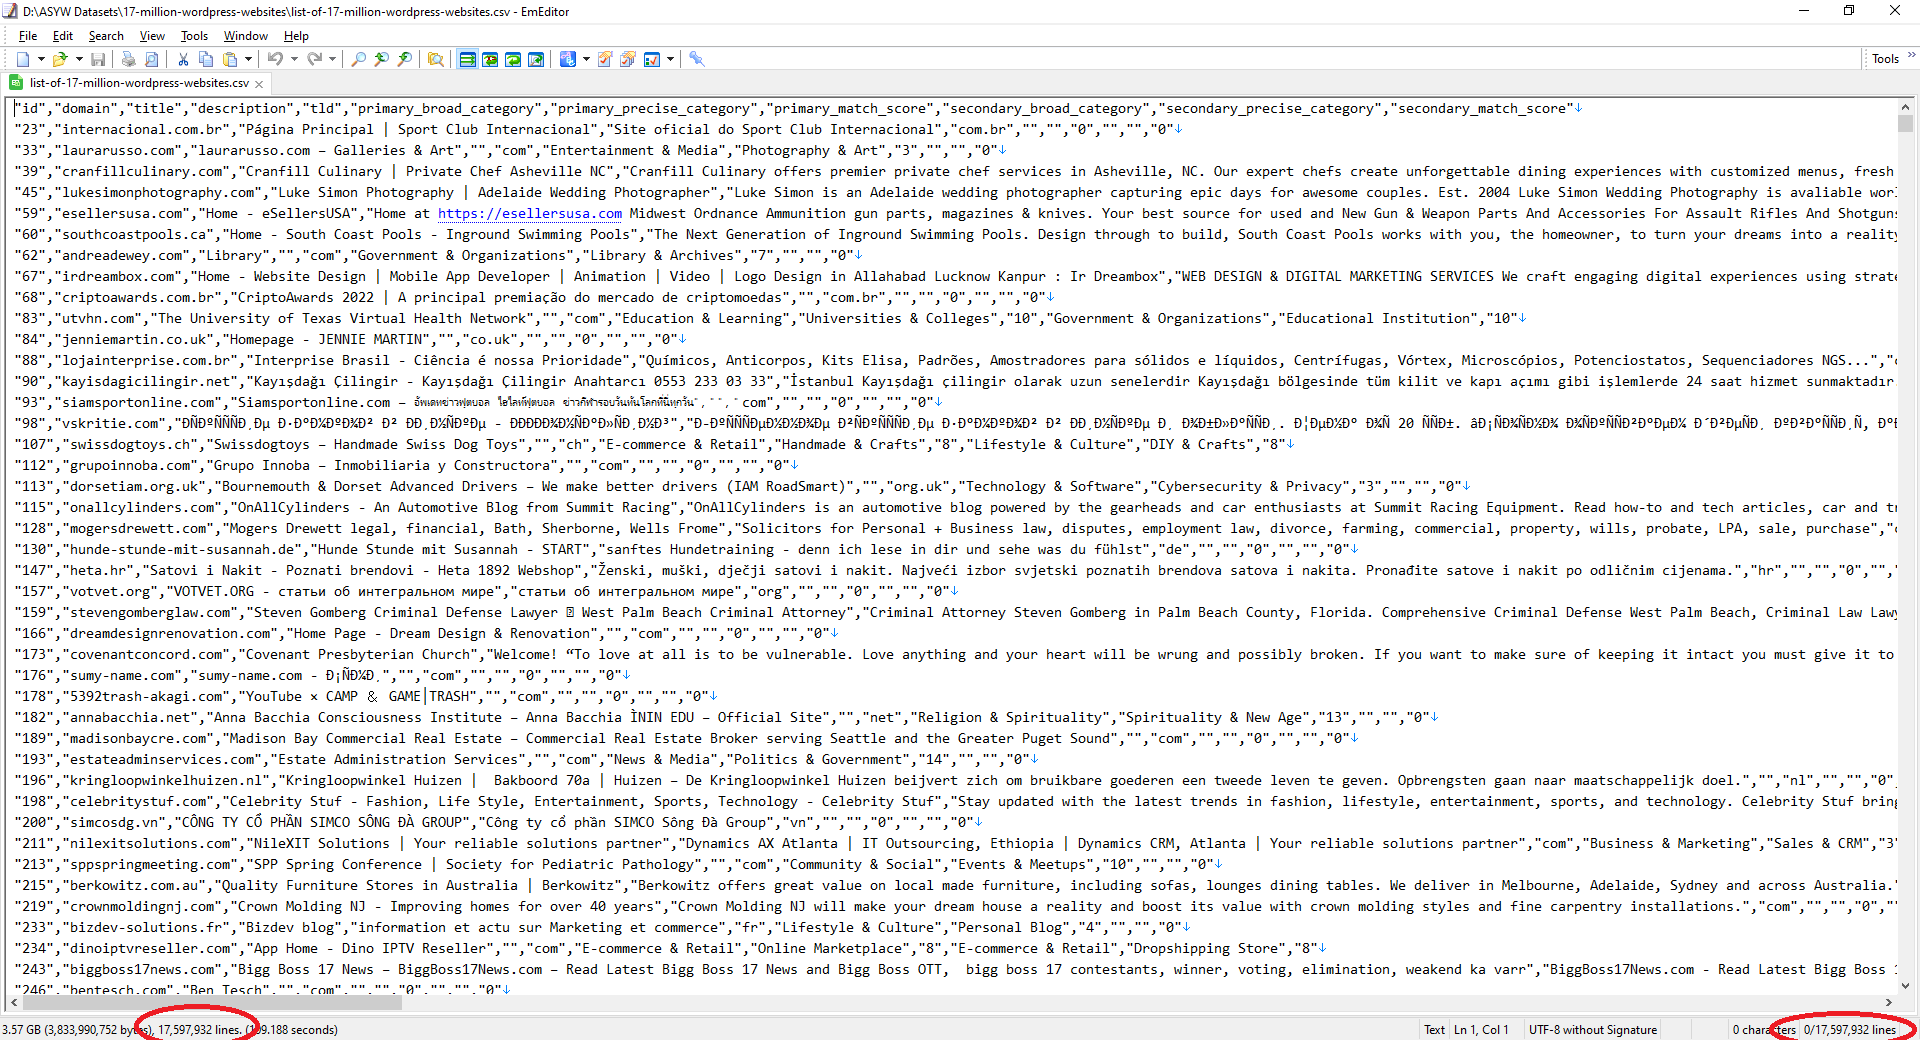Viewport: 1920px width, 1040px height.
Task: Open the dropdown beside the Undo button
Action: [293, 59]
